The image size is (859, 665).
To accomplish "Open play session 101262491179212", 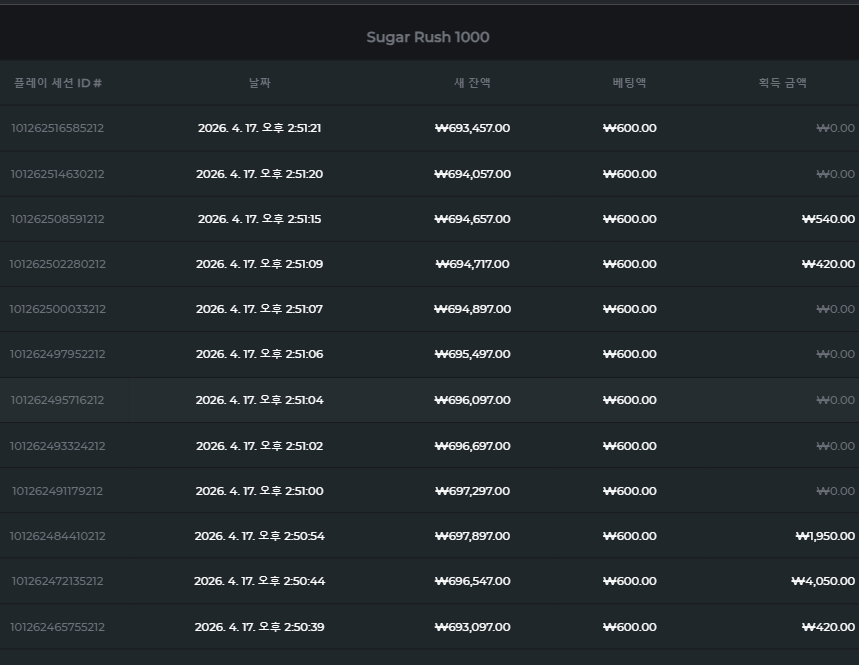I will [58, 491].
